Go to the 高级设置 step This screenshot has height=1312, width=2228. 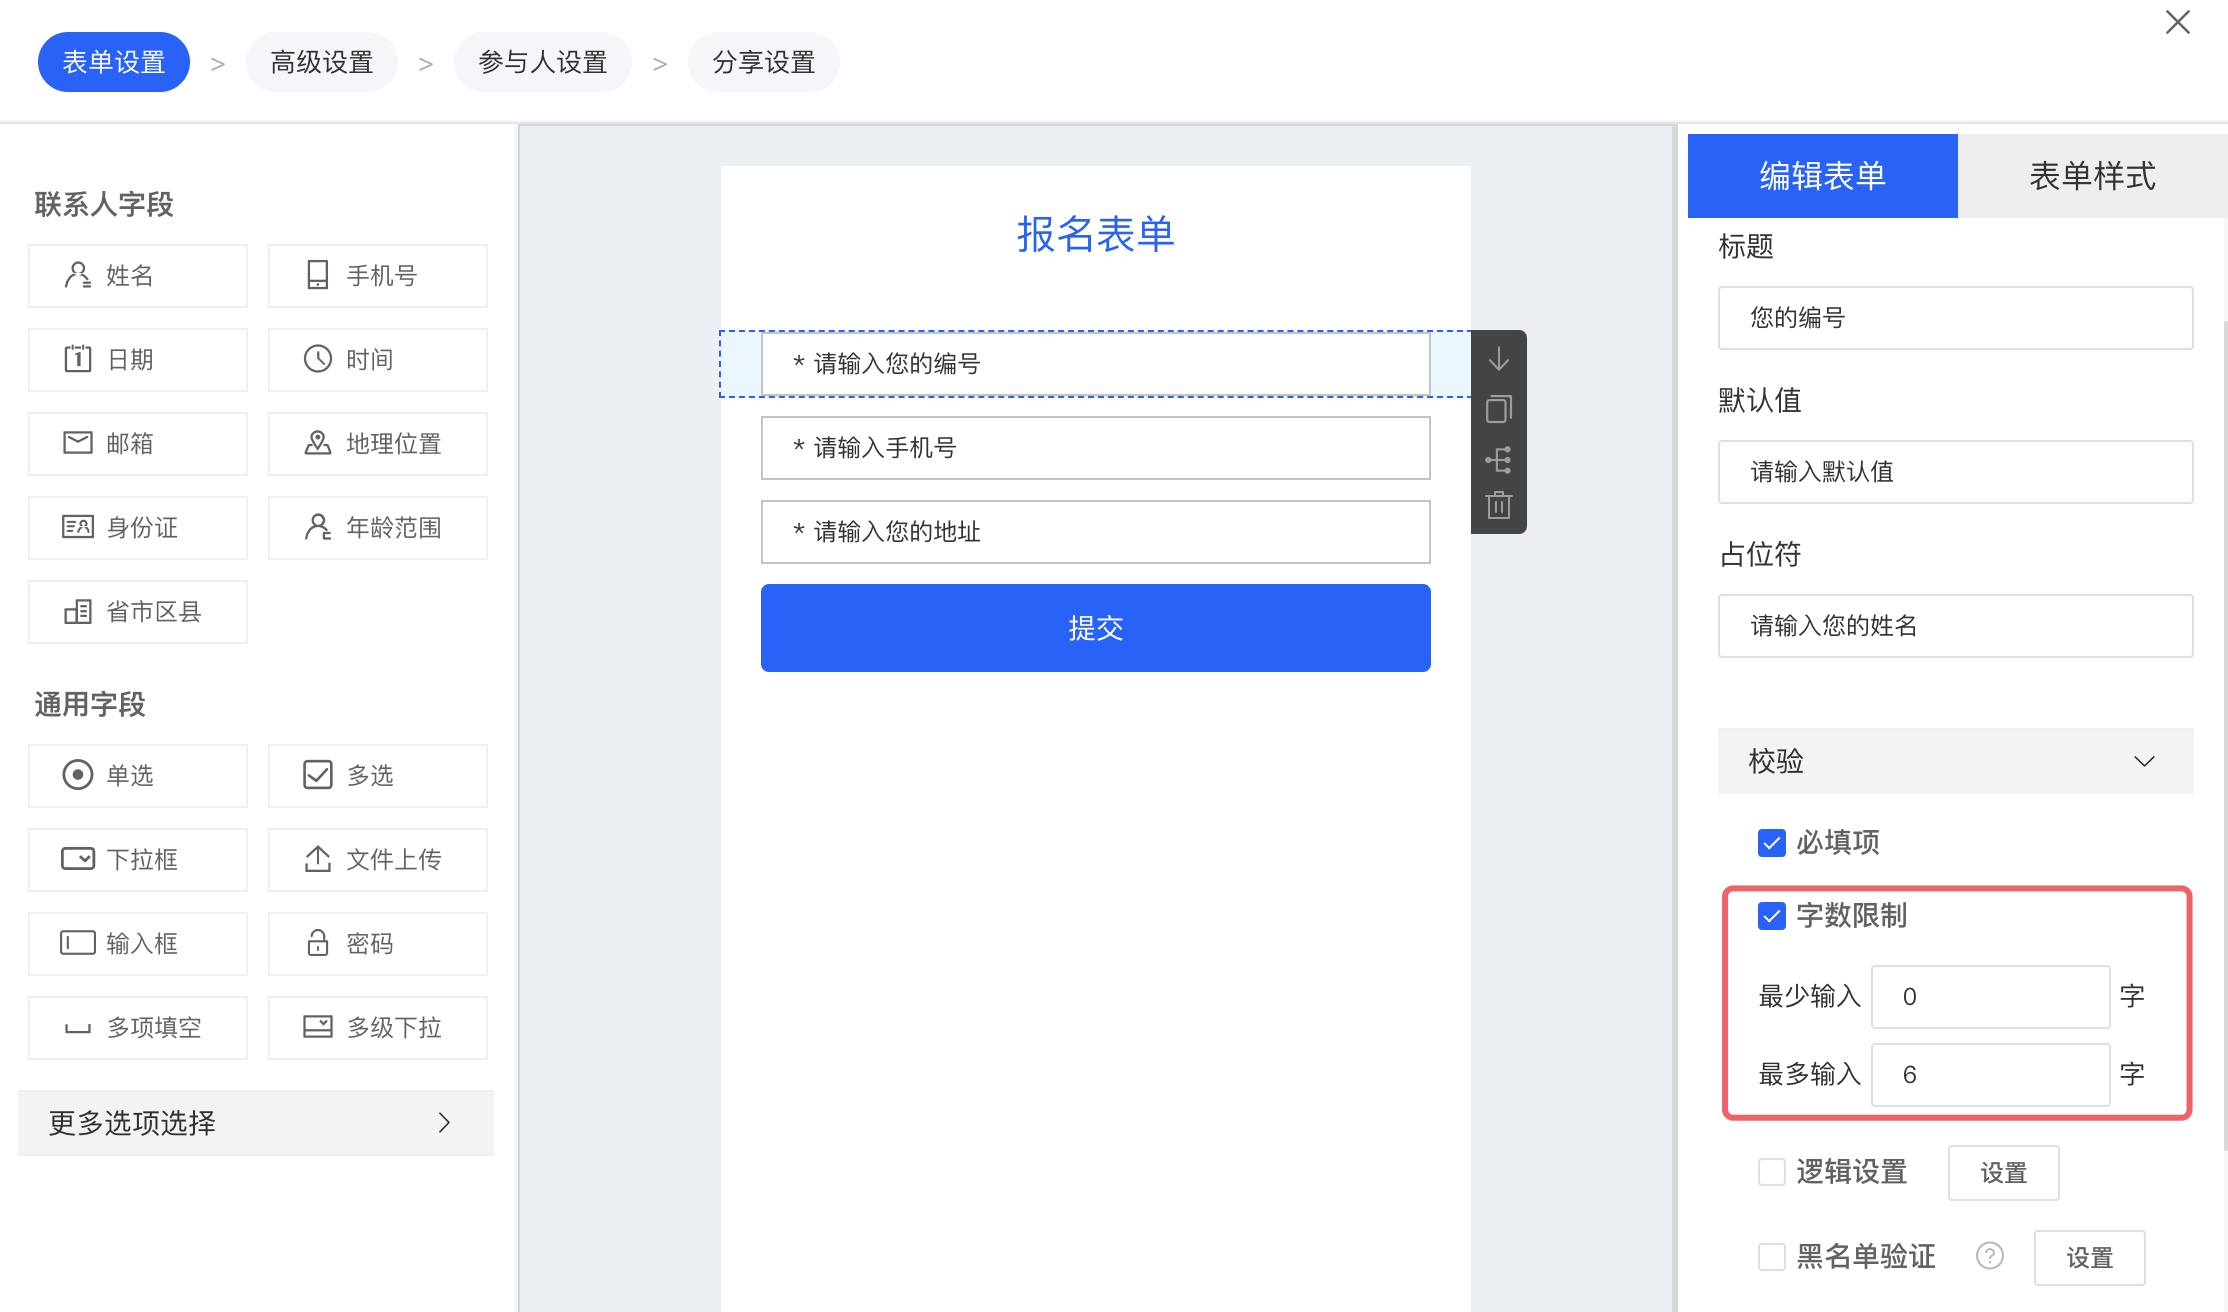point(322,62)
